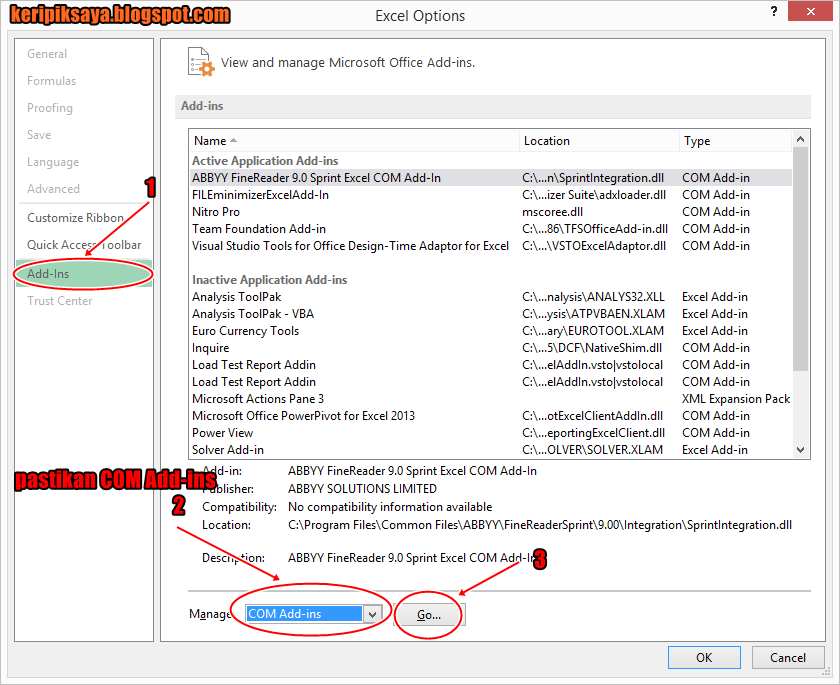The image size is (840, 685).
Task: Click location mscoree.dll cell
Action: tap(552, 212)
